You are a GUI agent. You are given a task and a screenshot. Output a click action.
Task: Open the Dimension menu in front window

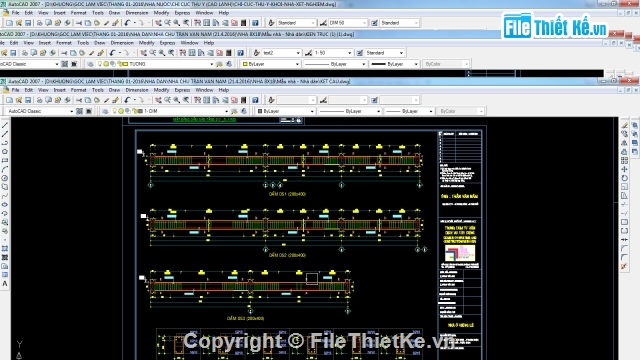click(137, 90)
